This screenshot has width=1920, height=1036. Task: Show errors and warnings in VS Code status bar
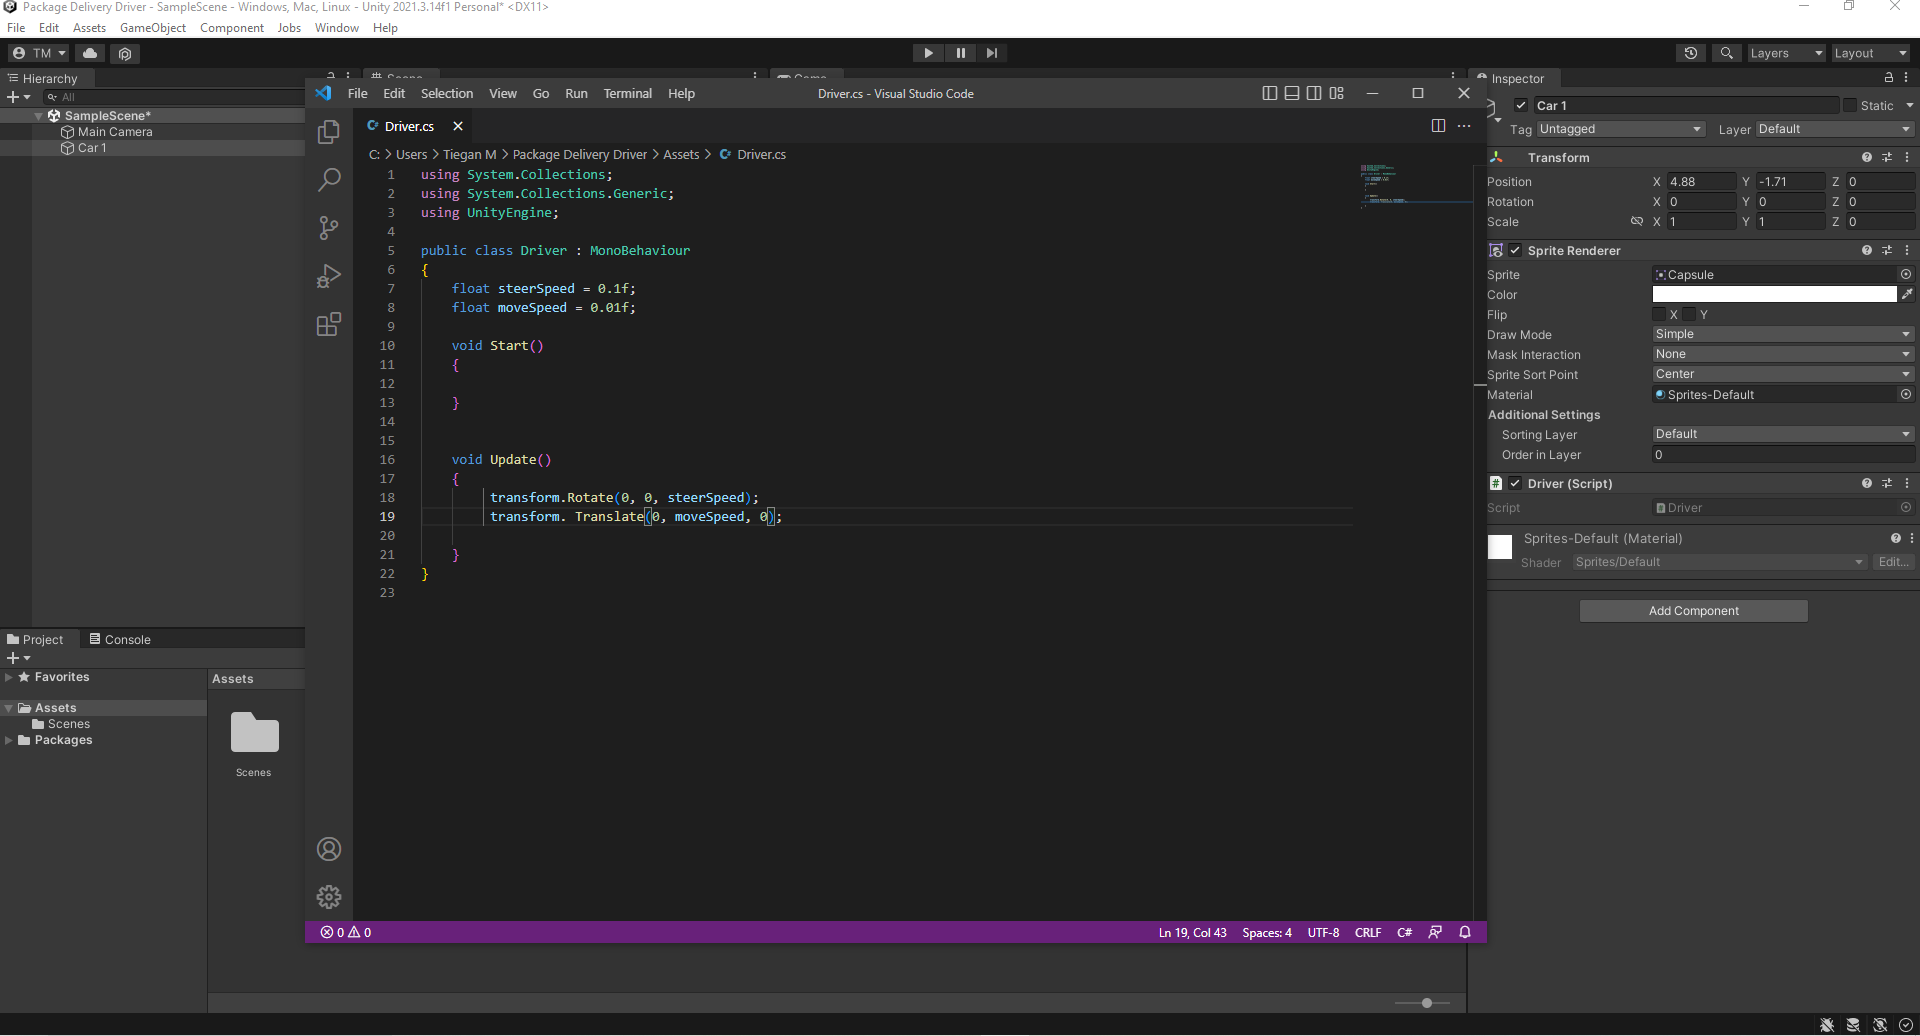[x=346, y=932]
